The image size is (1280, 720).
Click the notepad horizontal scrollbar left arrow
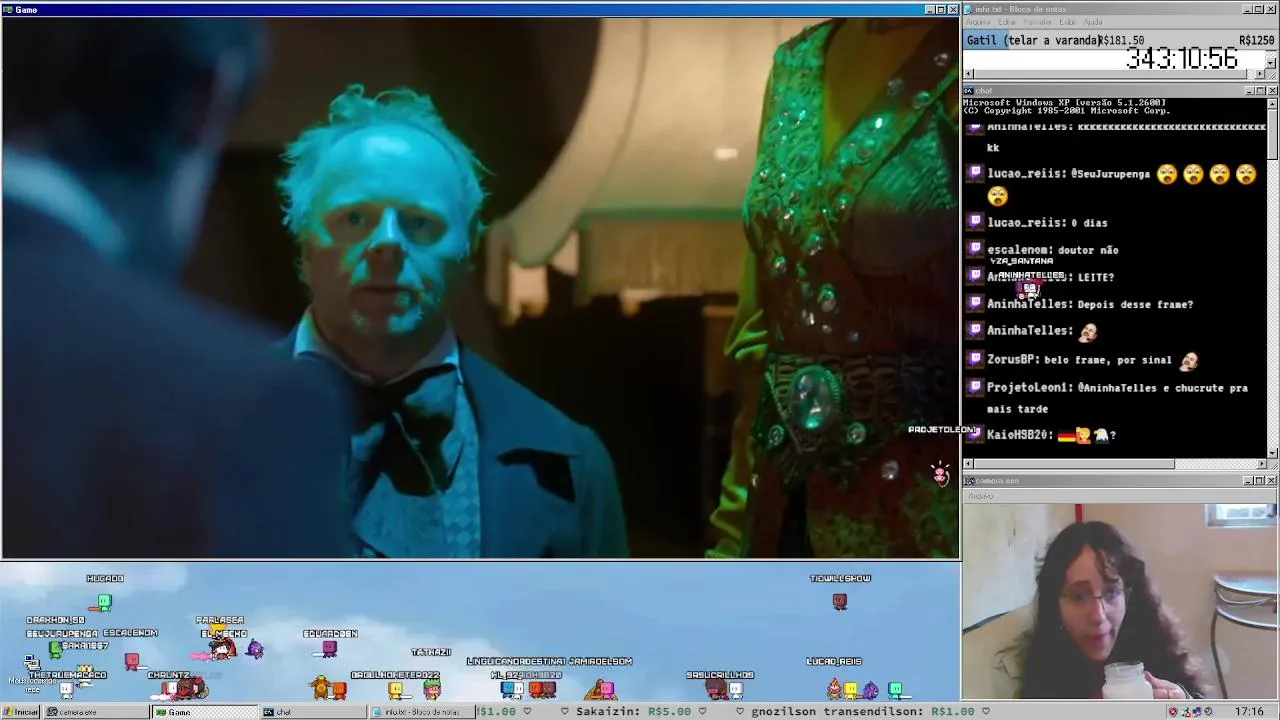tap(968, 74)
